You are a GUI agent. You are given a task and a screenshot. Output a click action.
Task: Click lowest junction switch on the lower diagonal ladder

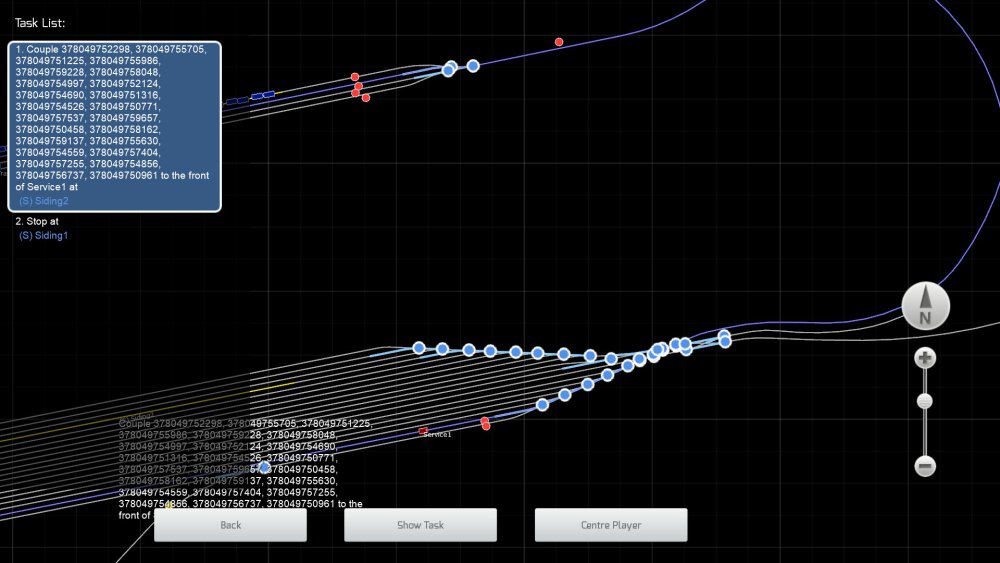click(542, 405)
